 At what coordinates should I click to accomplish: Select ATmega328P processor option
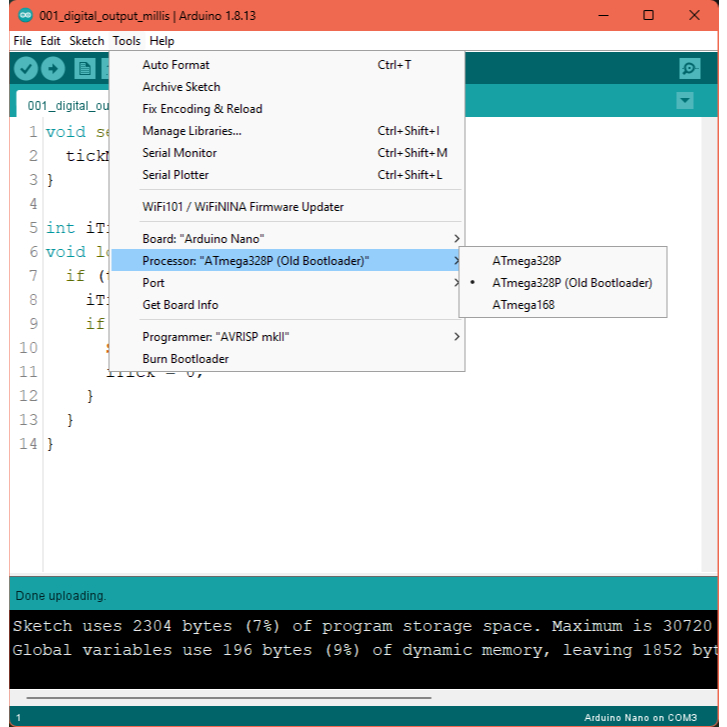click(526, 260)
